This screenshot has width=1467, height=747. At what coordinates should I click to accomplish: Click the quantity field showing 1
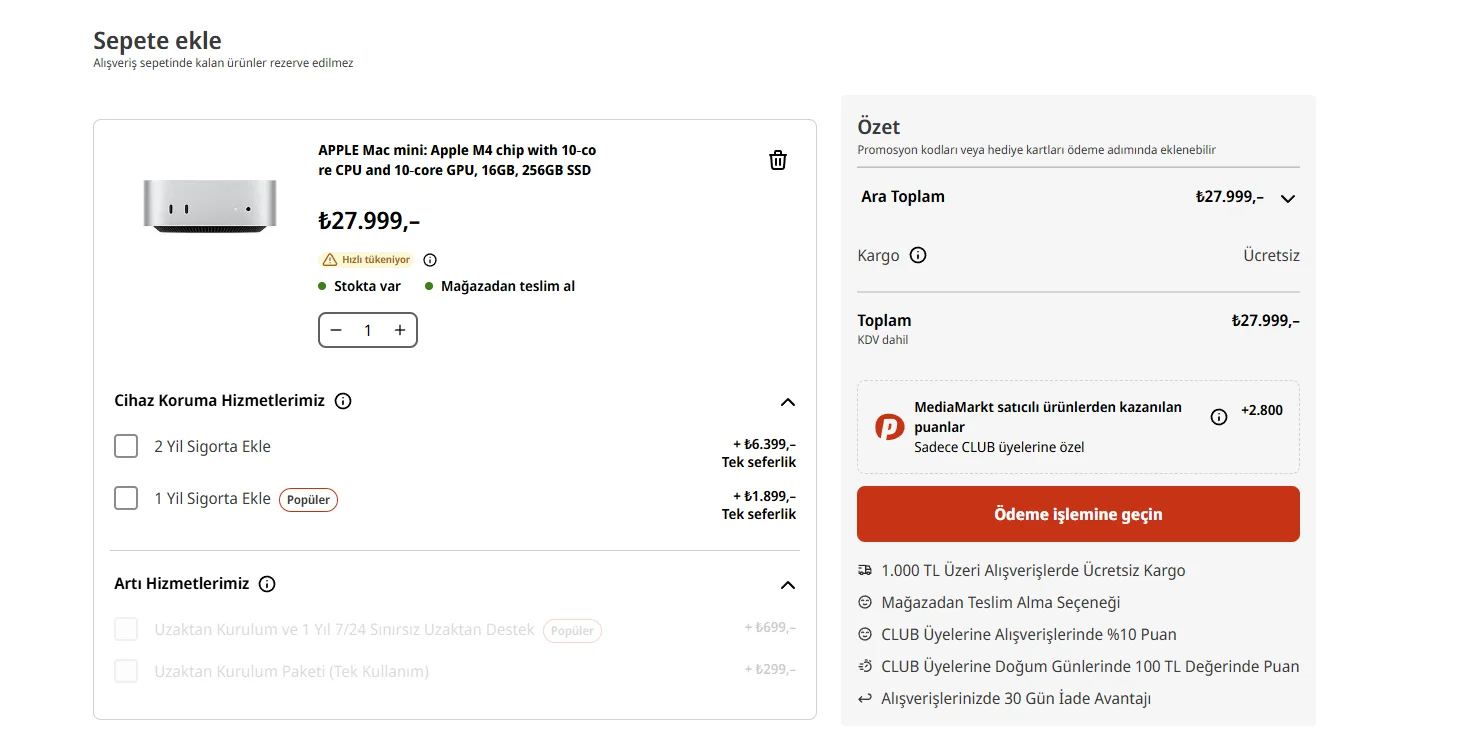(x=368, y=330)
